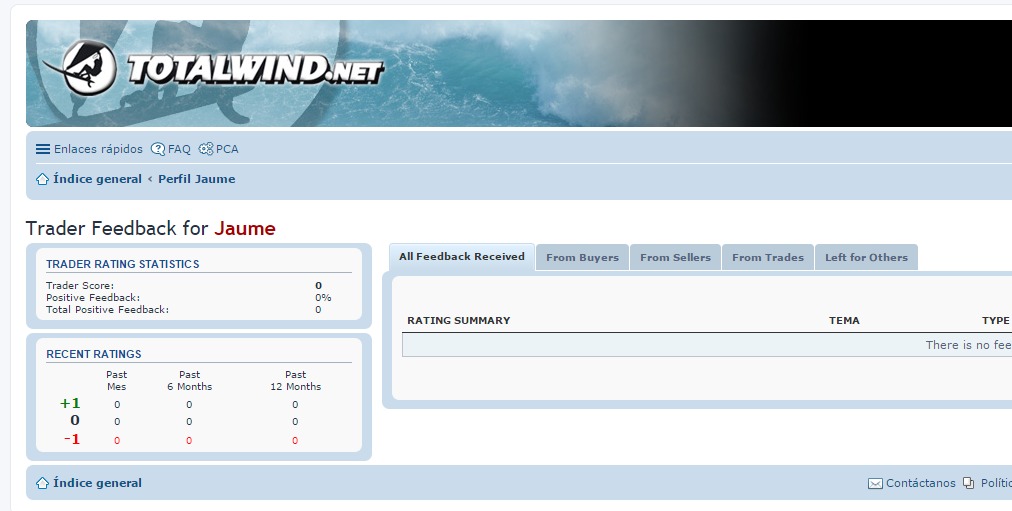Image resolution: width=1012 pixels, height=511 pixels.
Task: Switch to Left for Others tab
Action: click(866, 257)
